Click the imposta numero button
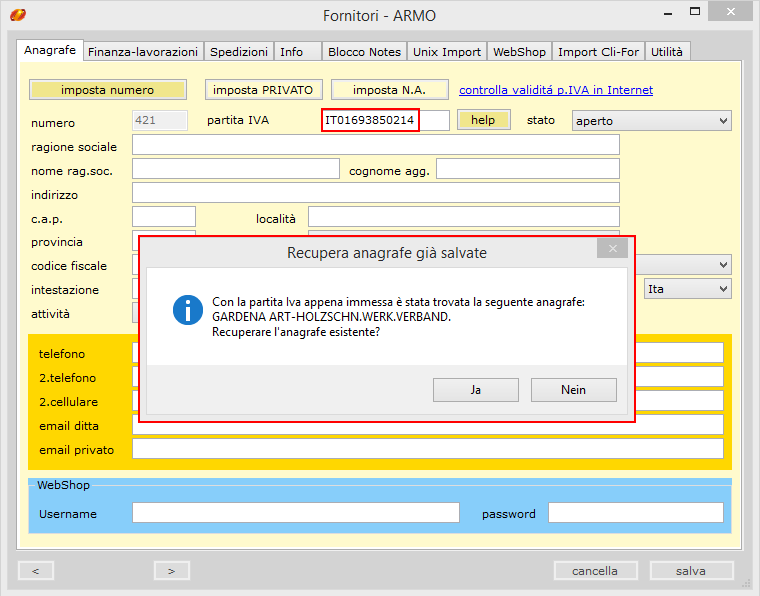760x596 pixels. pos(107,90)
